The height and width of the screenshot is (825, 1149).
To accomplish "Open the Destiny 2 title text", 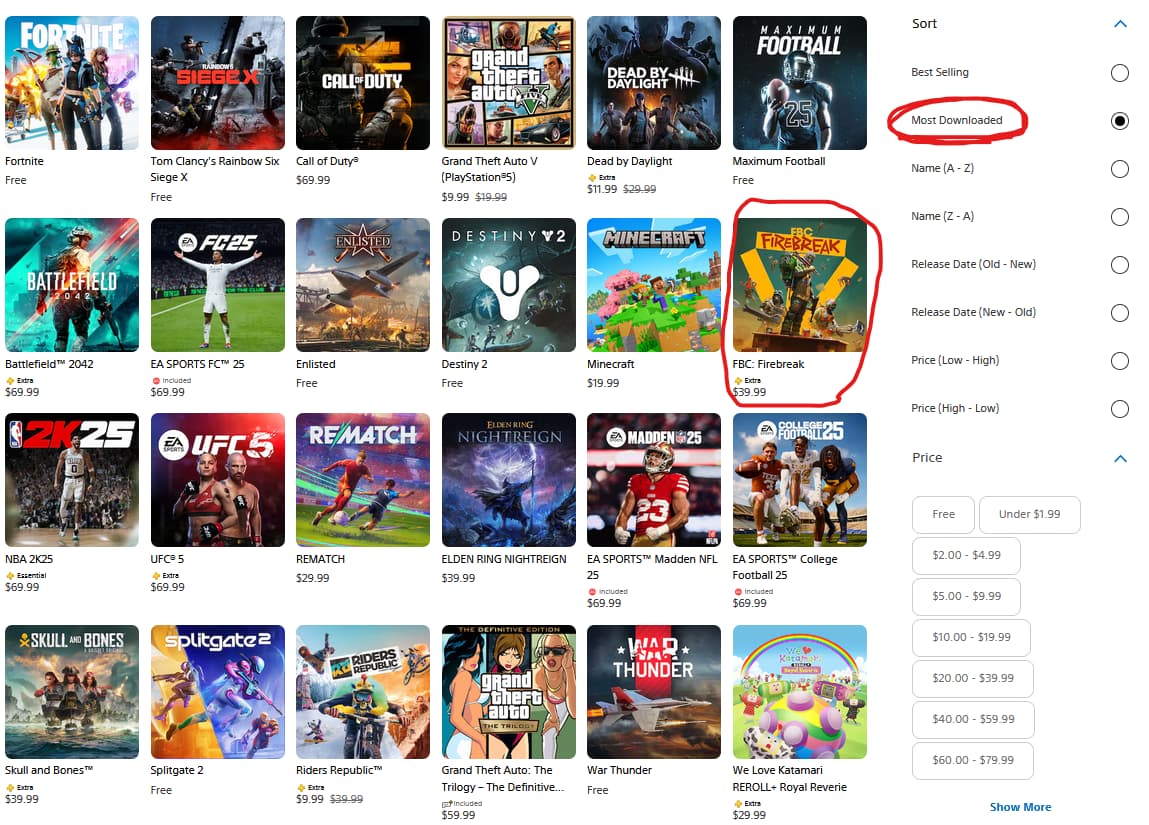I will [x=464, y=364].
